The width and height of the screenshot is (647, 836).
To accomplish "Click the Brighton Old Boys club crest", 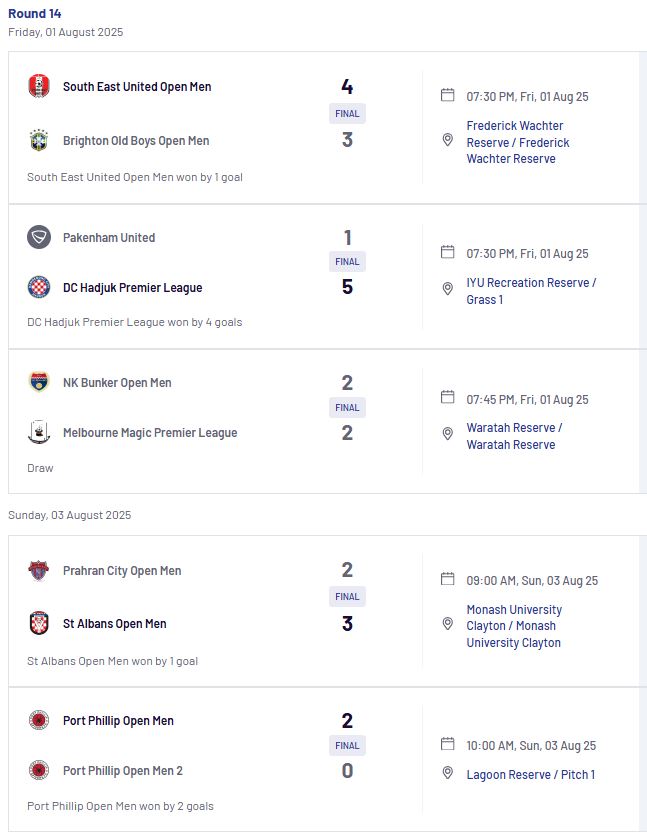I will 39,140.
